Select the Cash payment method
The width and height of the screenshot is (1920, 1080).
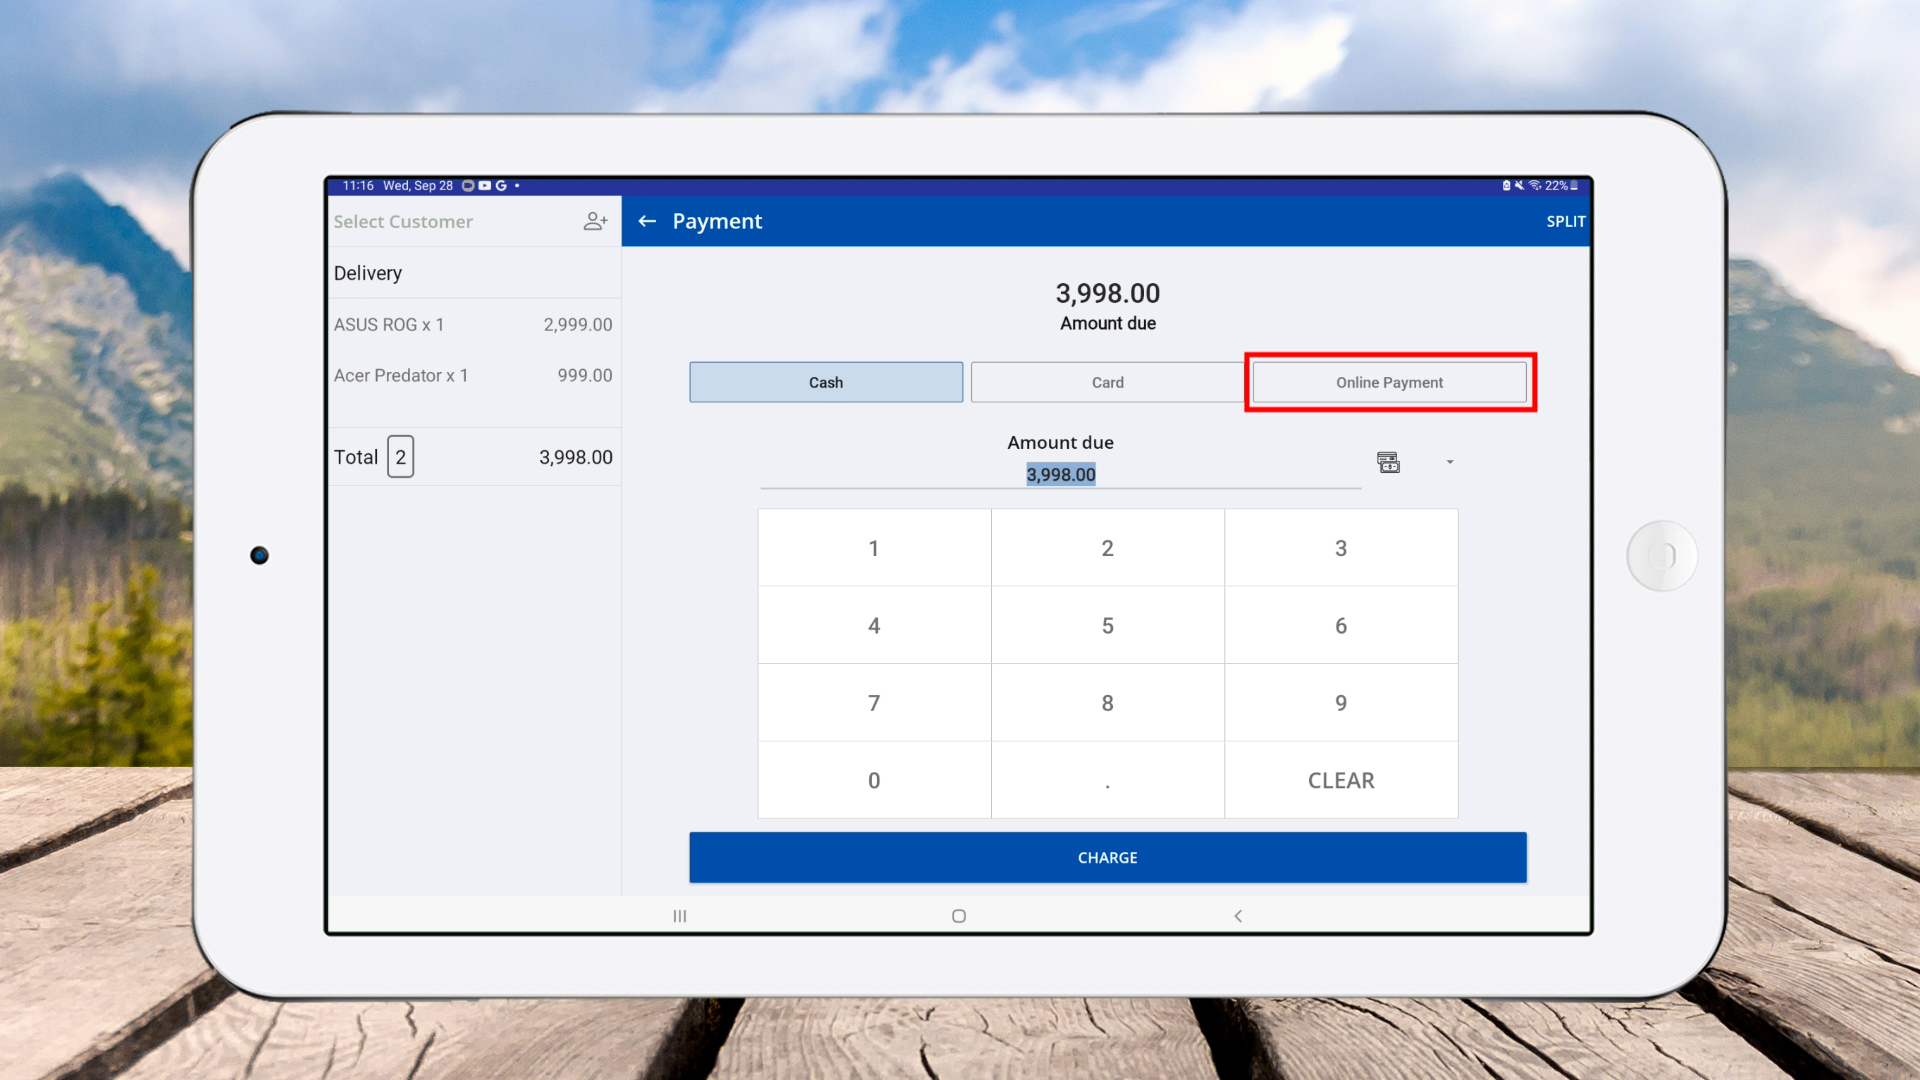(x=825, y=382)
